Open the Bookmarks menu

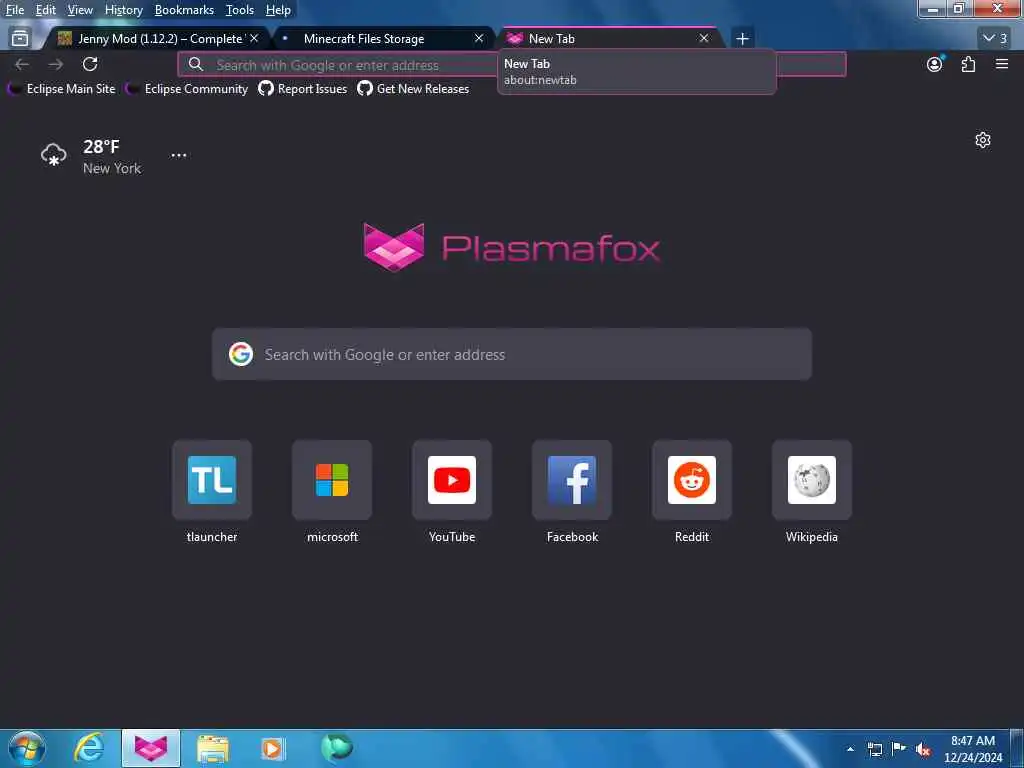coord(184,10)
